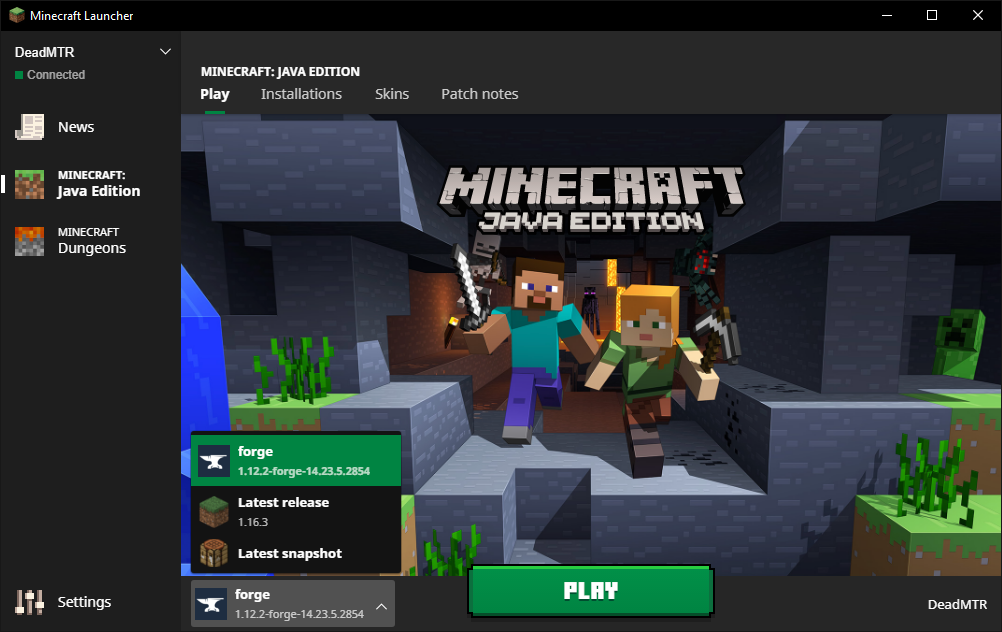Open the Settings sliders icon

(x=29, y=602)
